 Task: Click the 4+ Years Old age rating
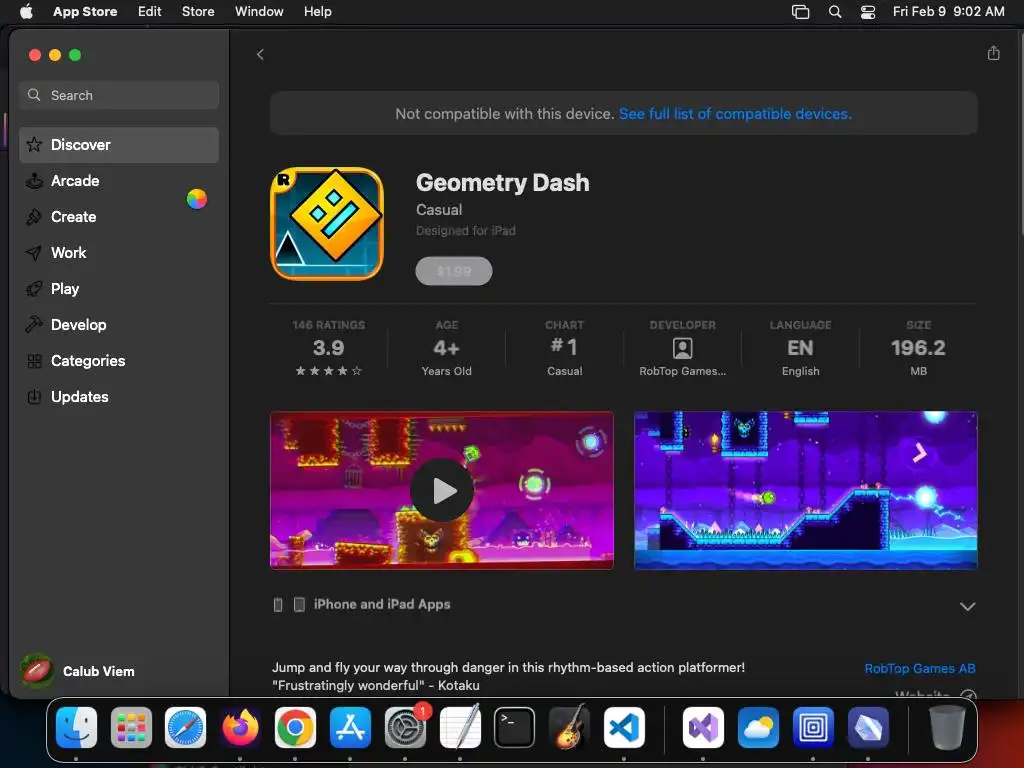pos(447,348)
